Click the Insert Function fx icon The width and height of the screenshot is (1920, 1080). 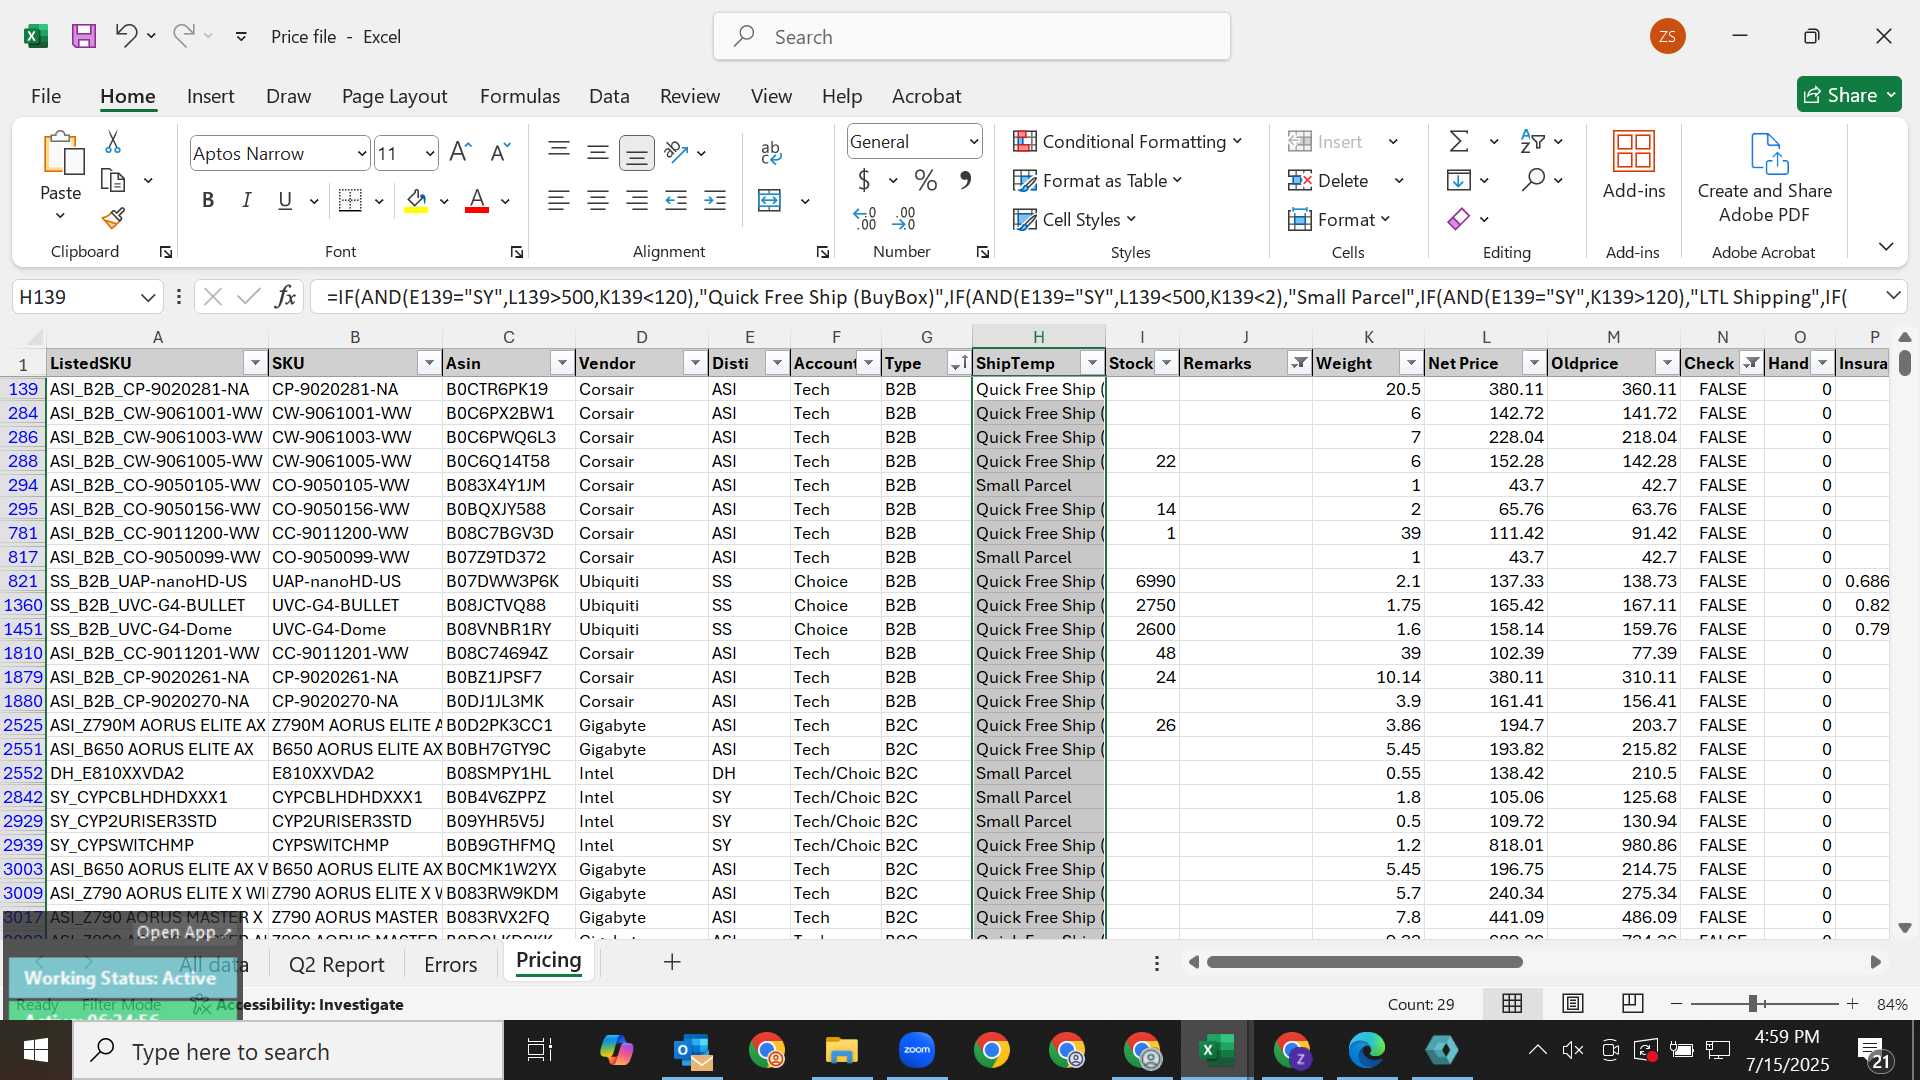tap(285, 296)
